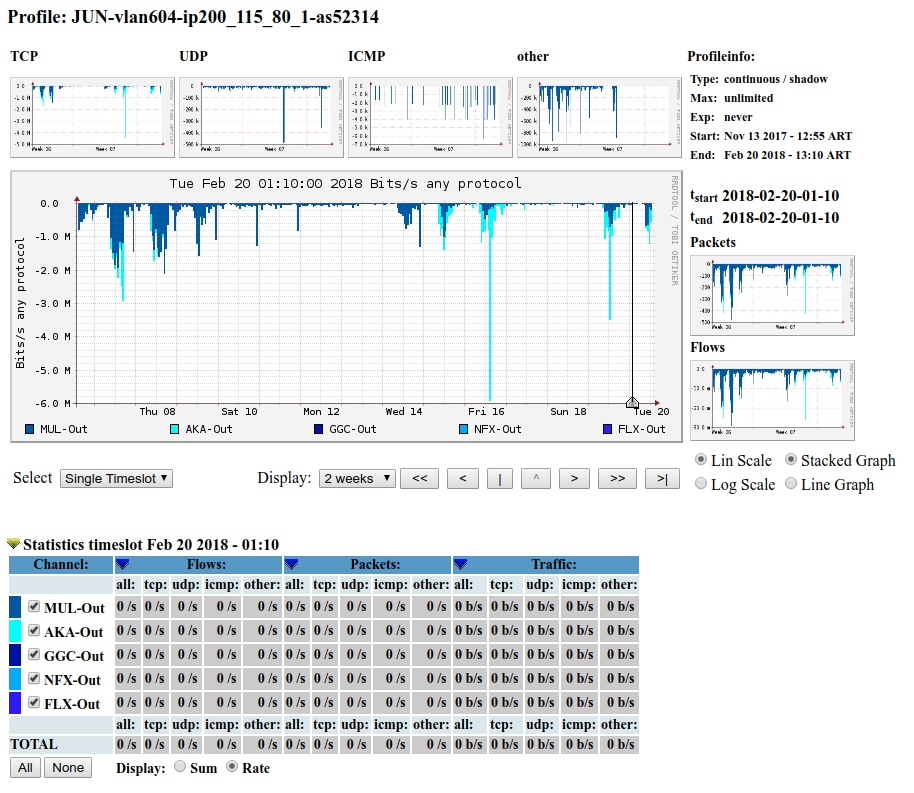Center the cursor using the | button
The width and height of the screenshot is (914, 793).
tap(499, 479)
